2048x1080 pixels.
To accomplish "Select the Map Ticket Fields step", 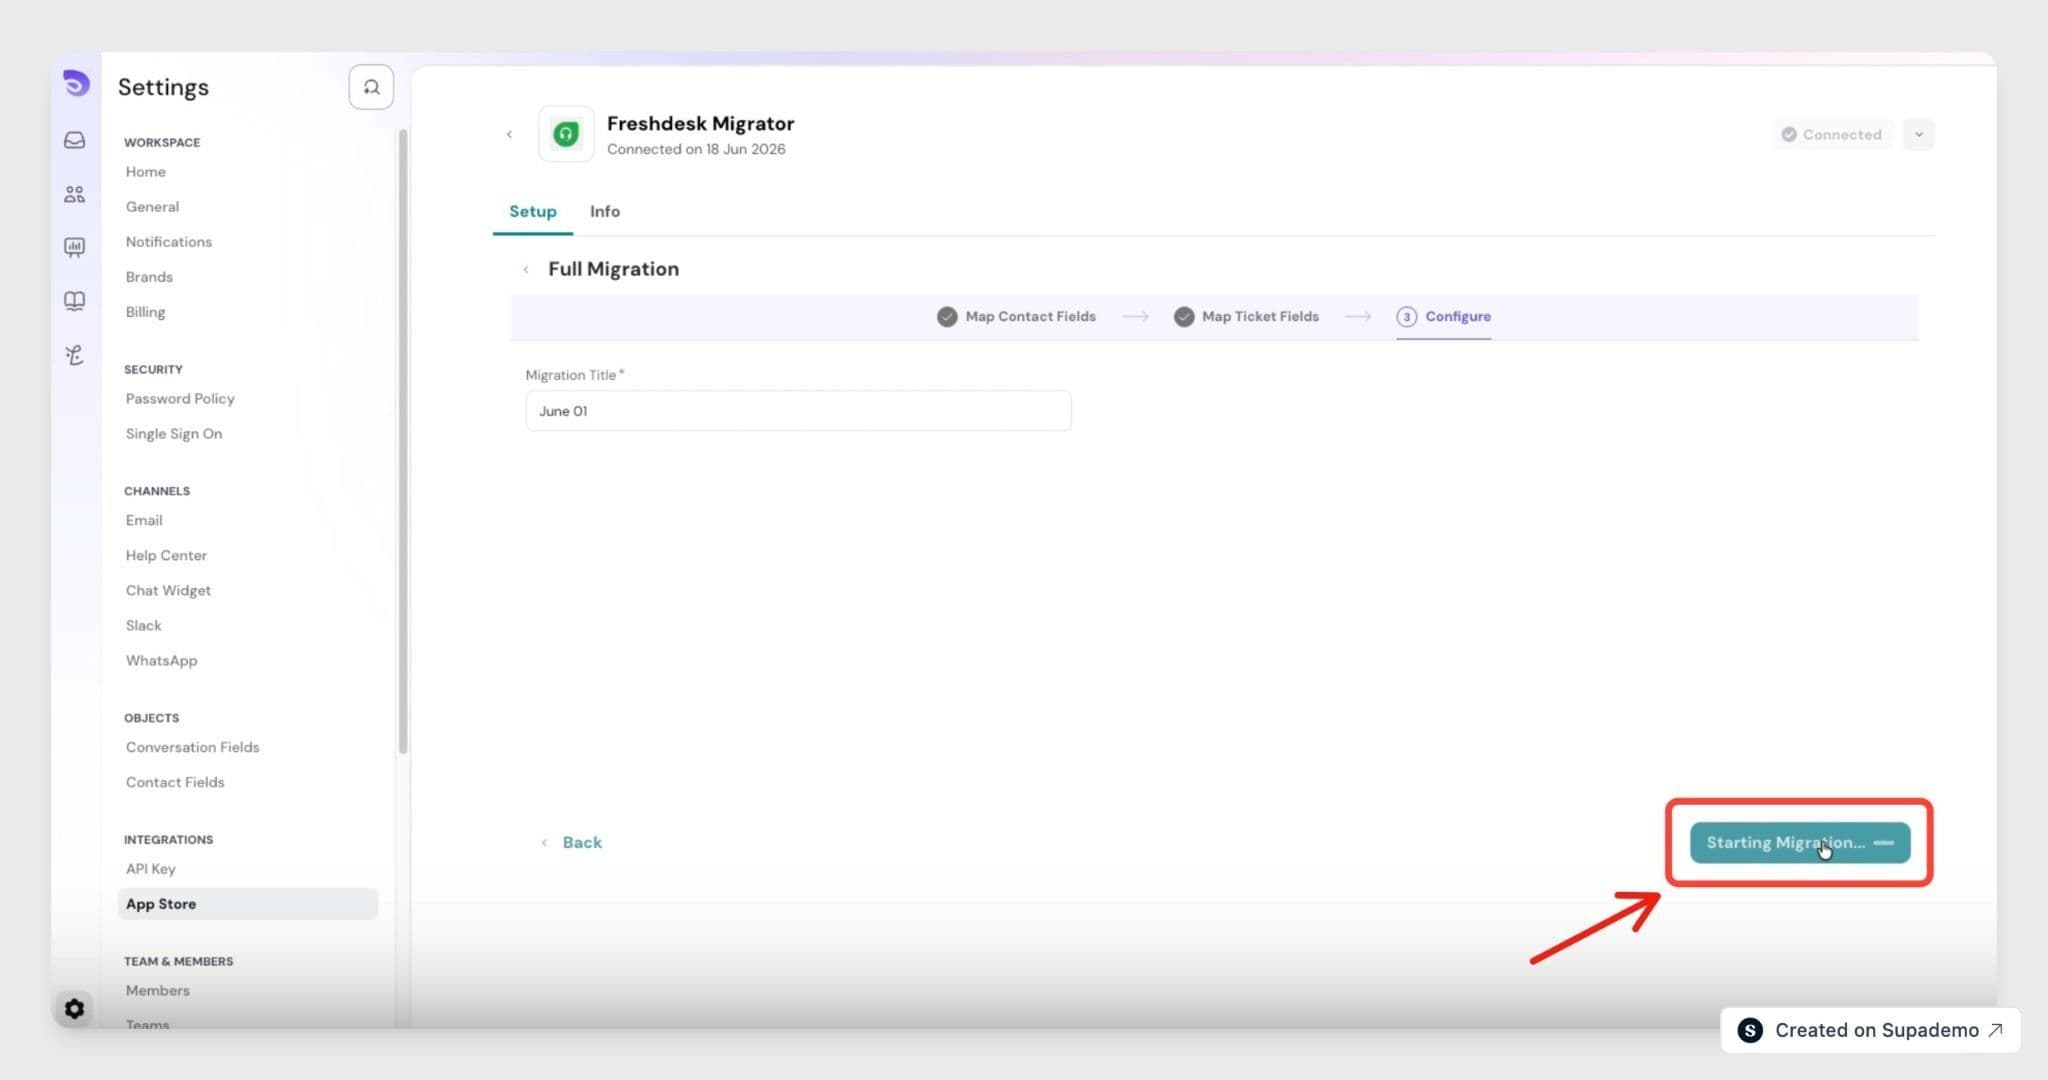I will pyautogui.click(x=1247, y=316).
